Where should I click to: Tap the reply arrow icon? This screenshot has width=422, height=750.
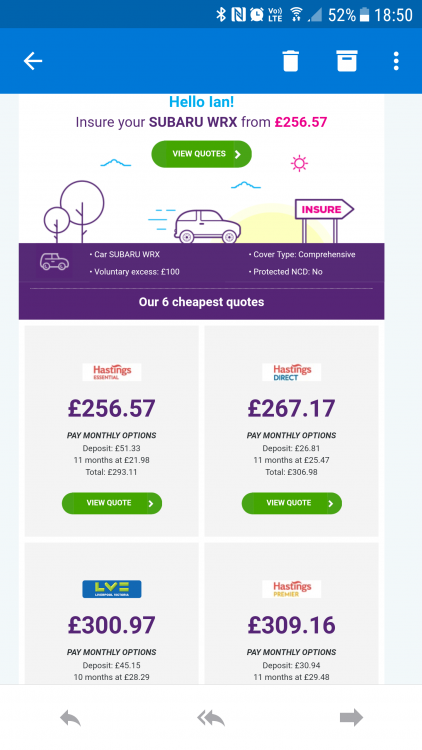[x=70, y=718]
